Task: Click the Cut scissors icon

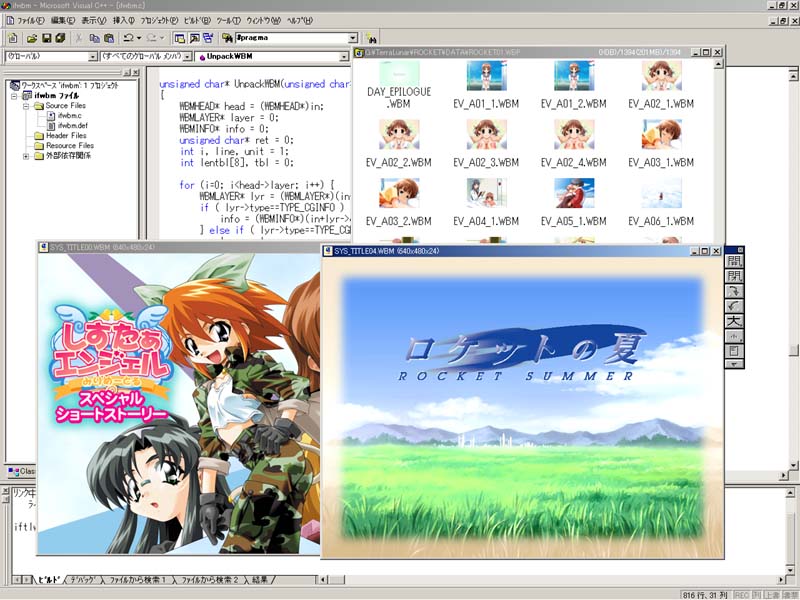Action: coord(79,38)
